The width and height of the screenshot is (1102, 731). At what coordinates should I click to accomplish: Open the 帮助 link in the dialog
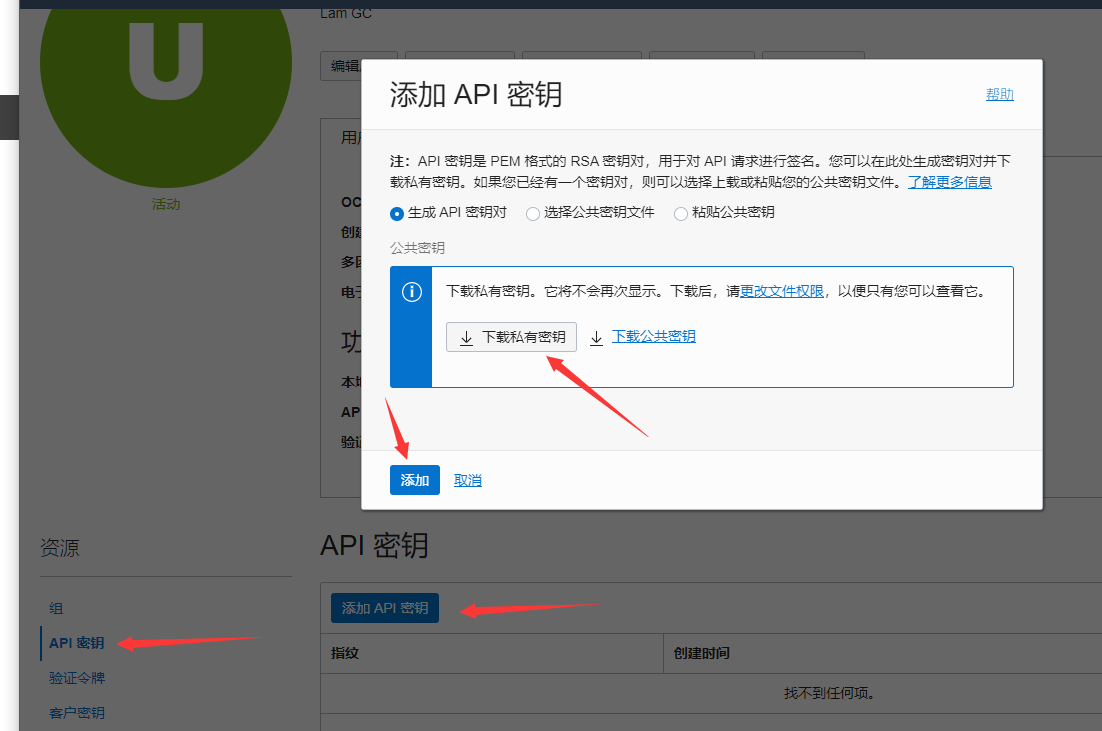click(999, 94)
